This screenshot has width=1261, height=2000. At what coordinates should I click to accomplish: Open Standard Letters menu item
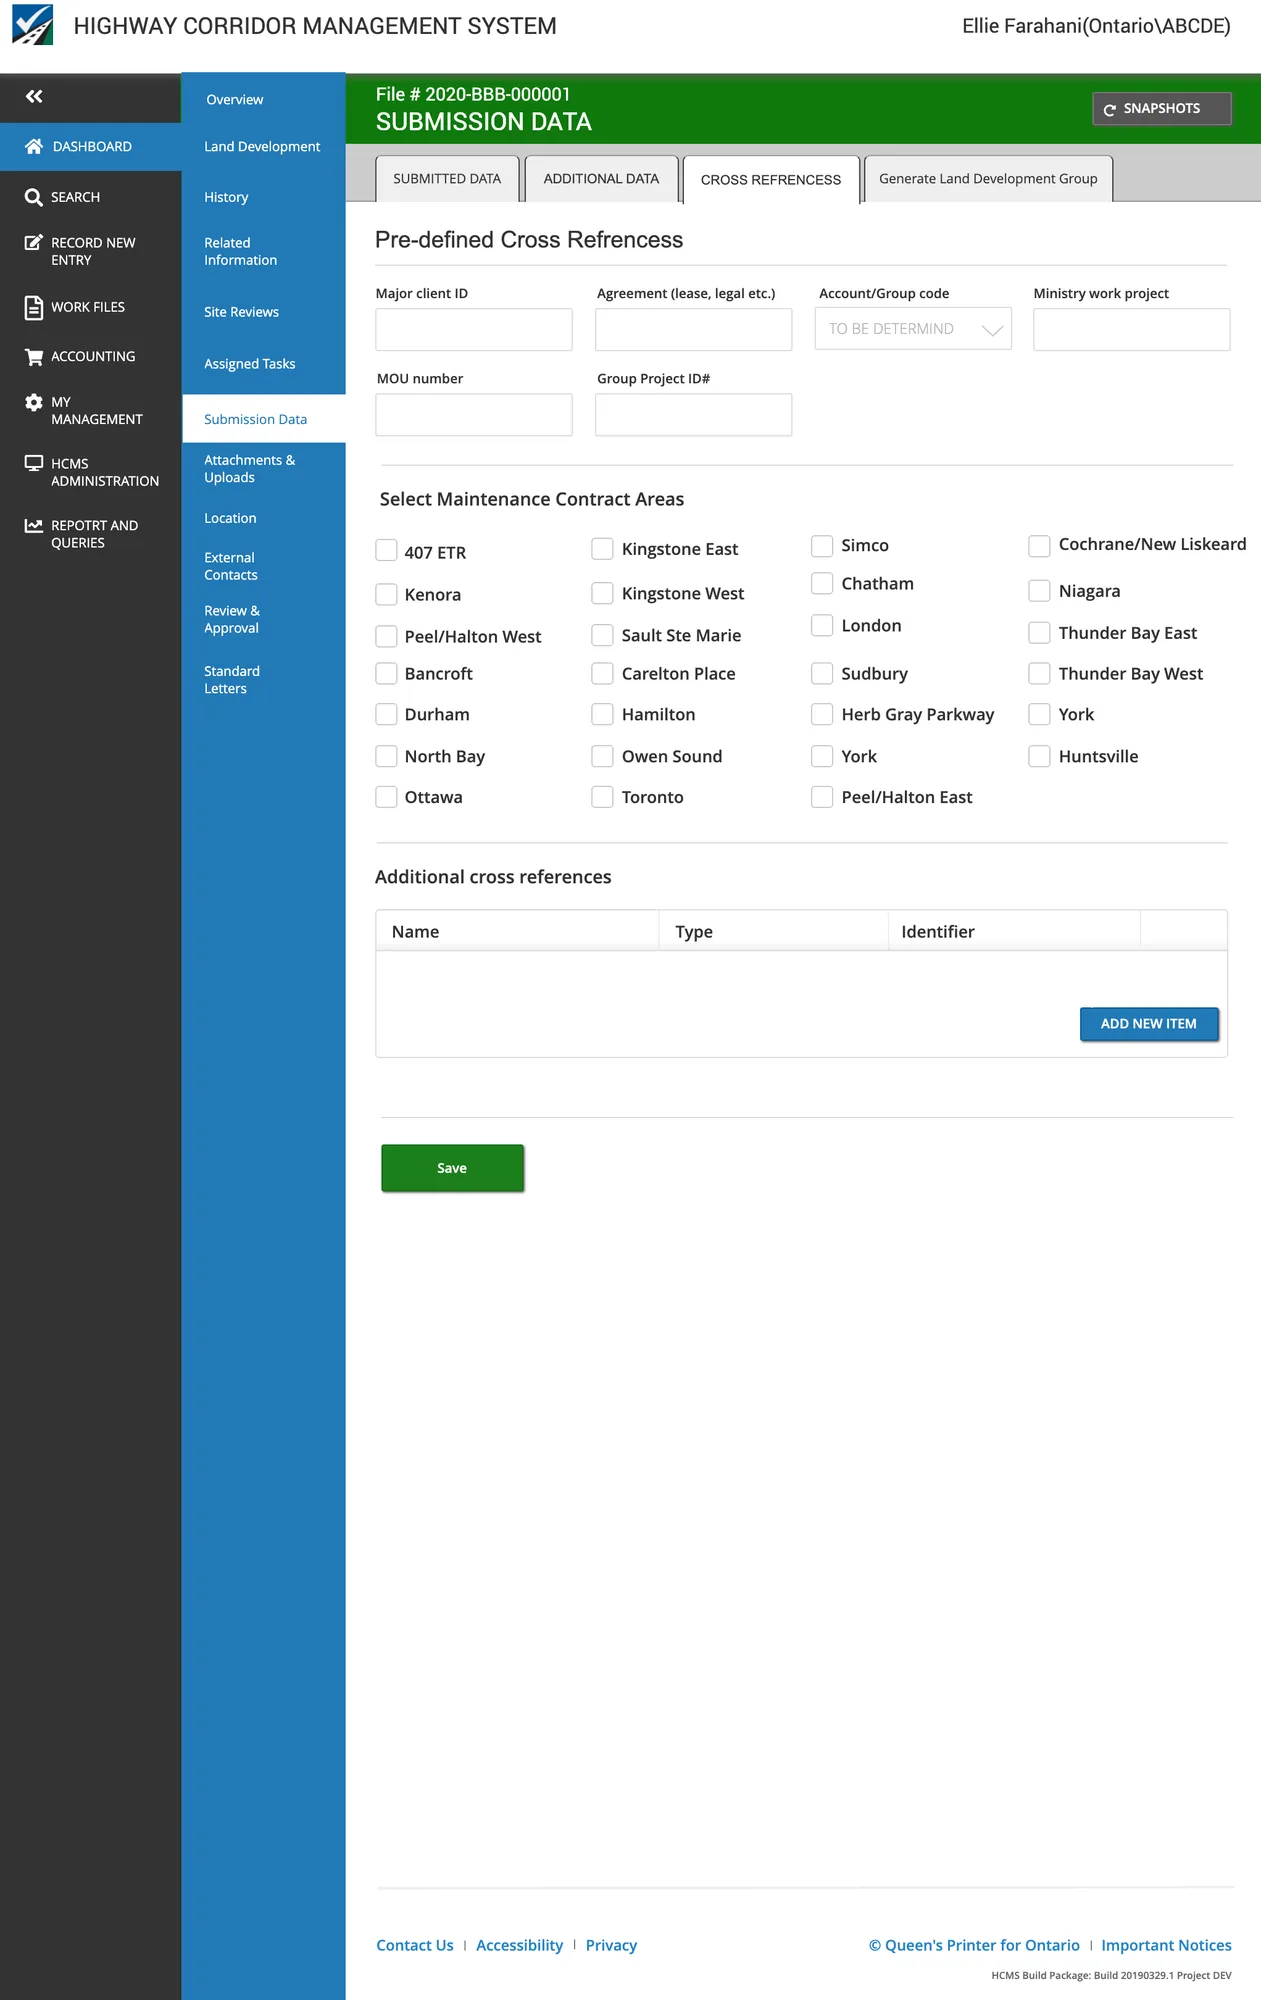232,680
